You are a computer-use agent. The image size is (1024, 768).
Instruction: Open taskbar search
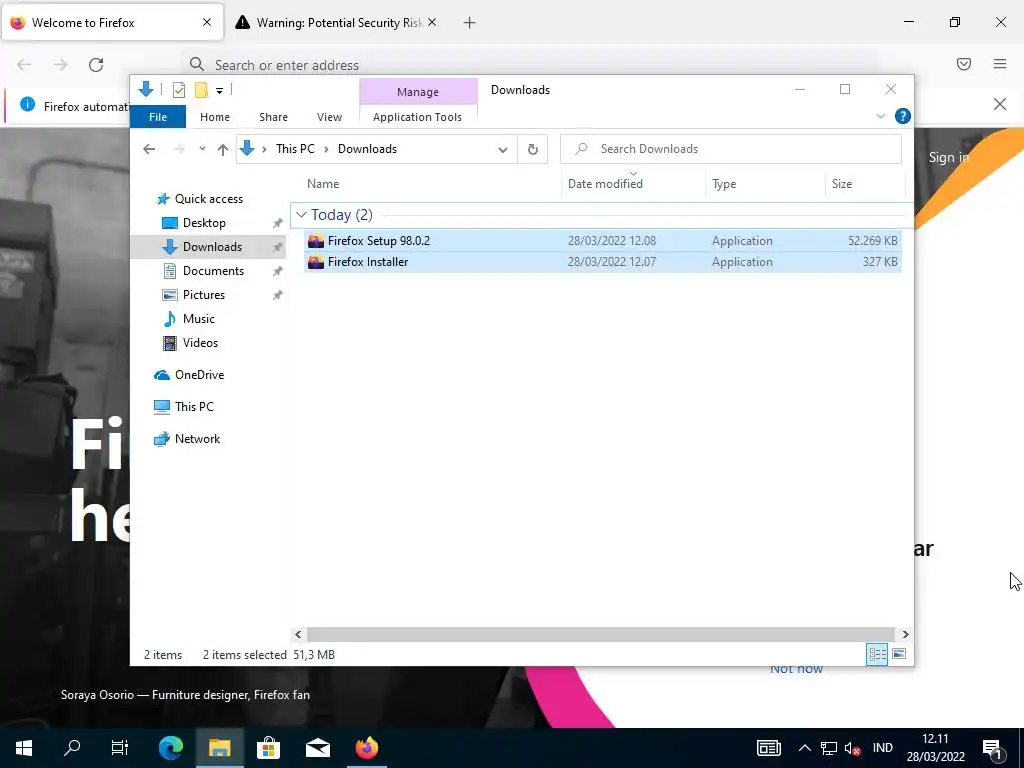72,748
